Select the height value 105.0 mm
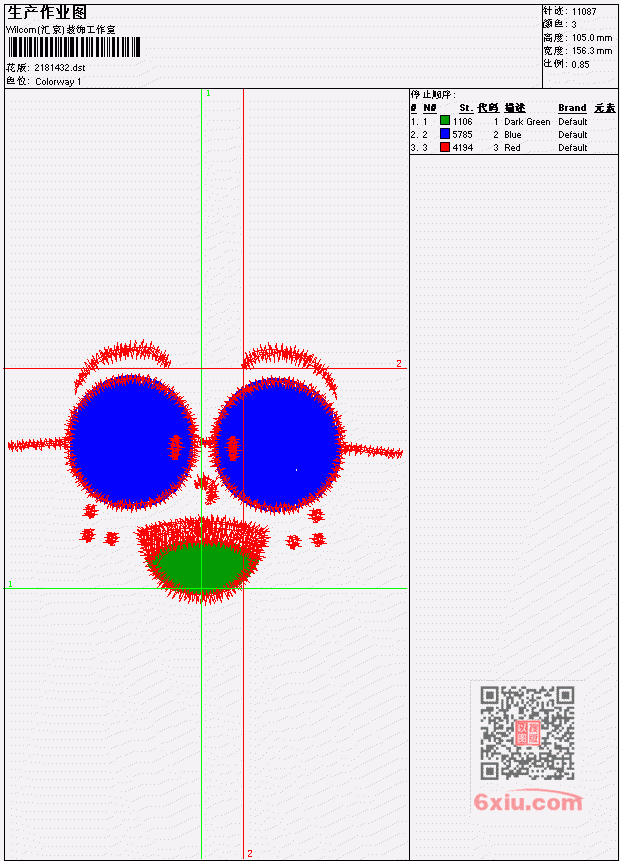620x861 pixels. tap(592, 38)
